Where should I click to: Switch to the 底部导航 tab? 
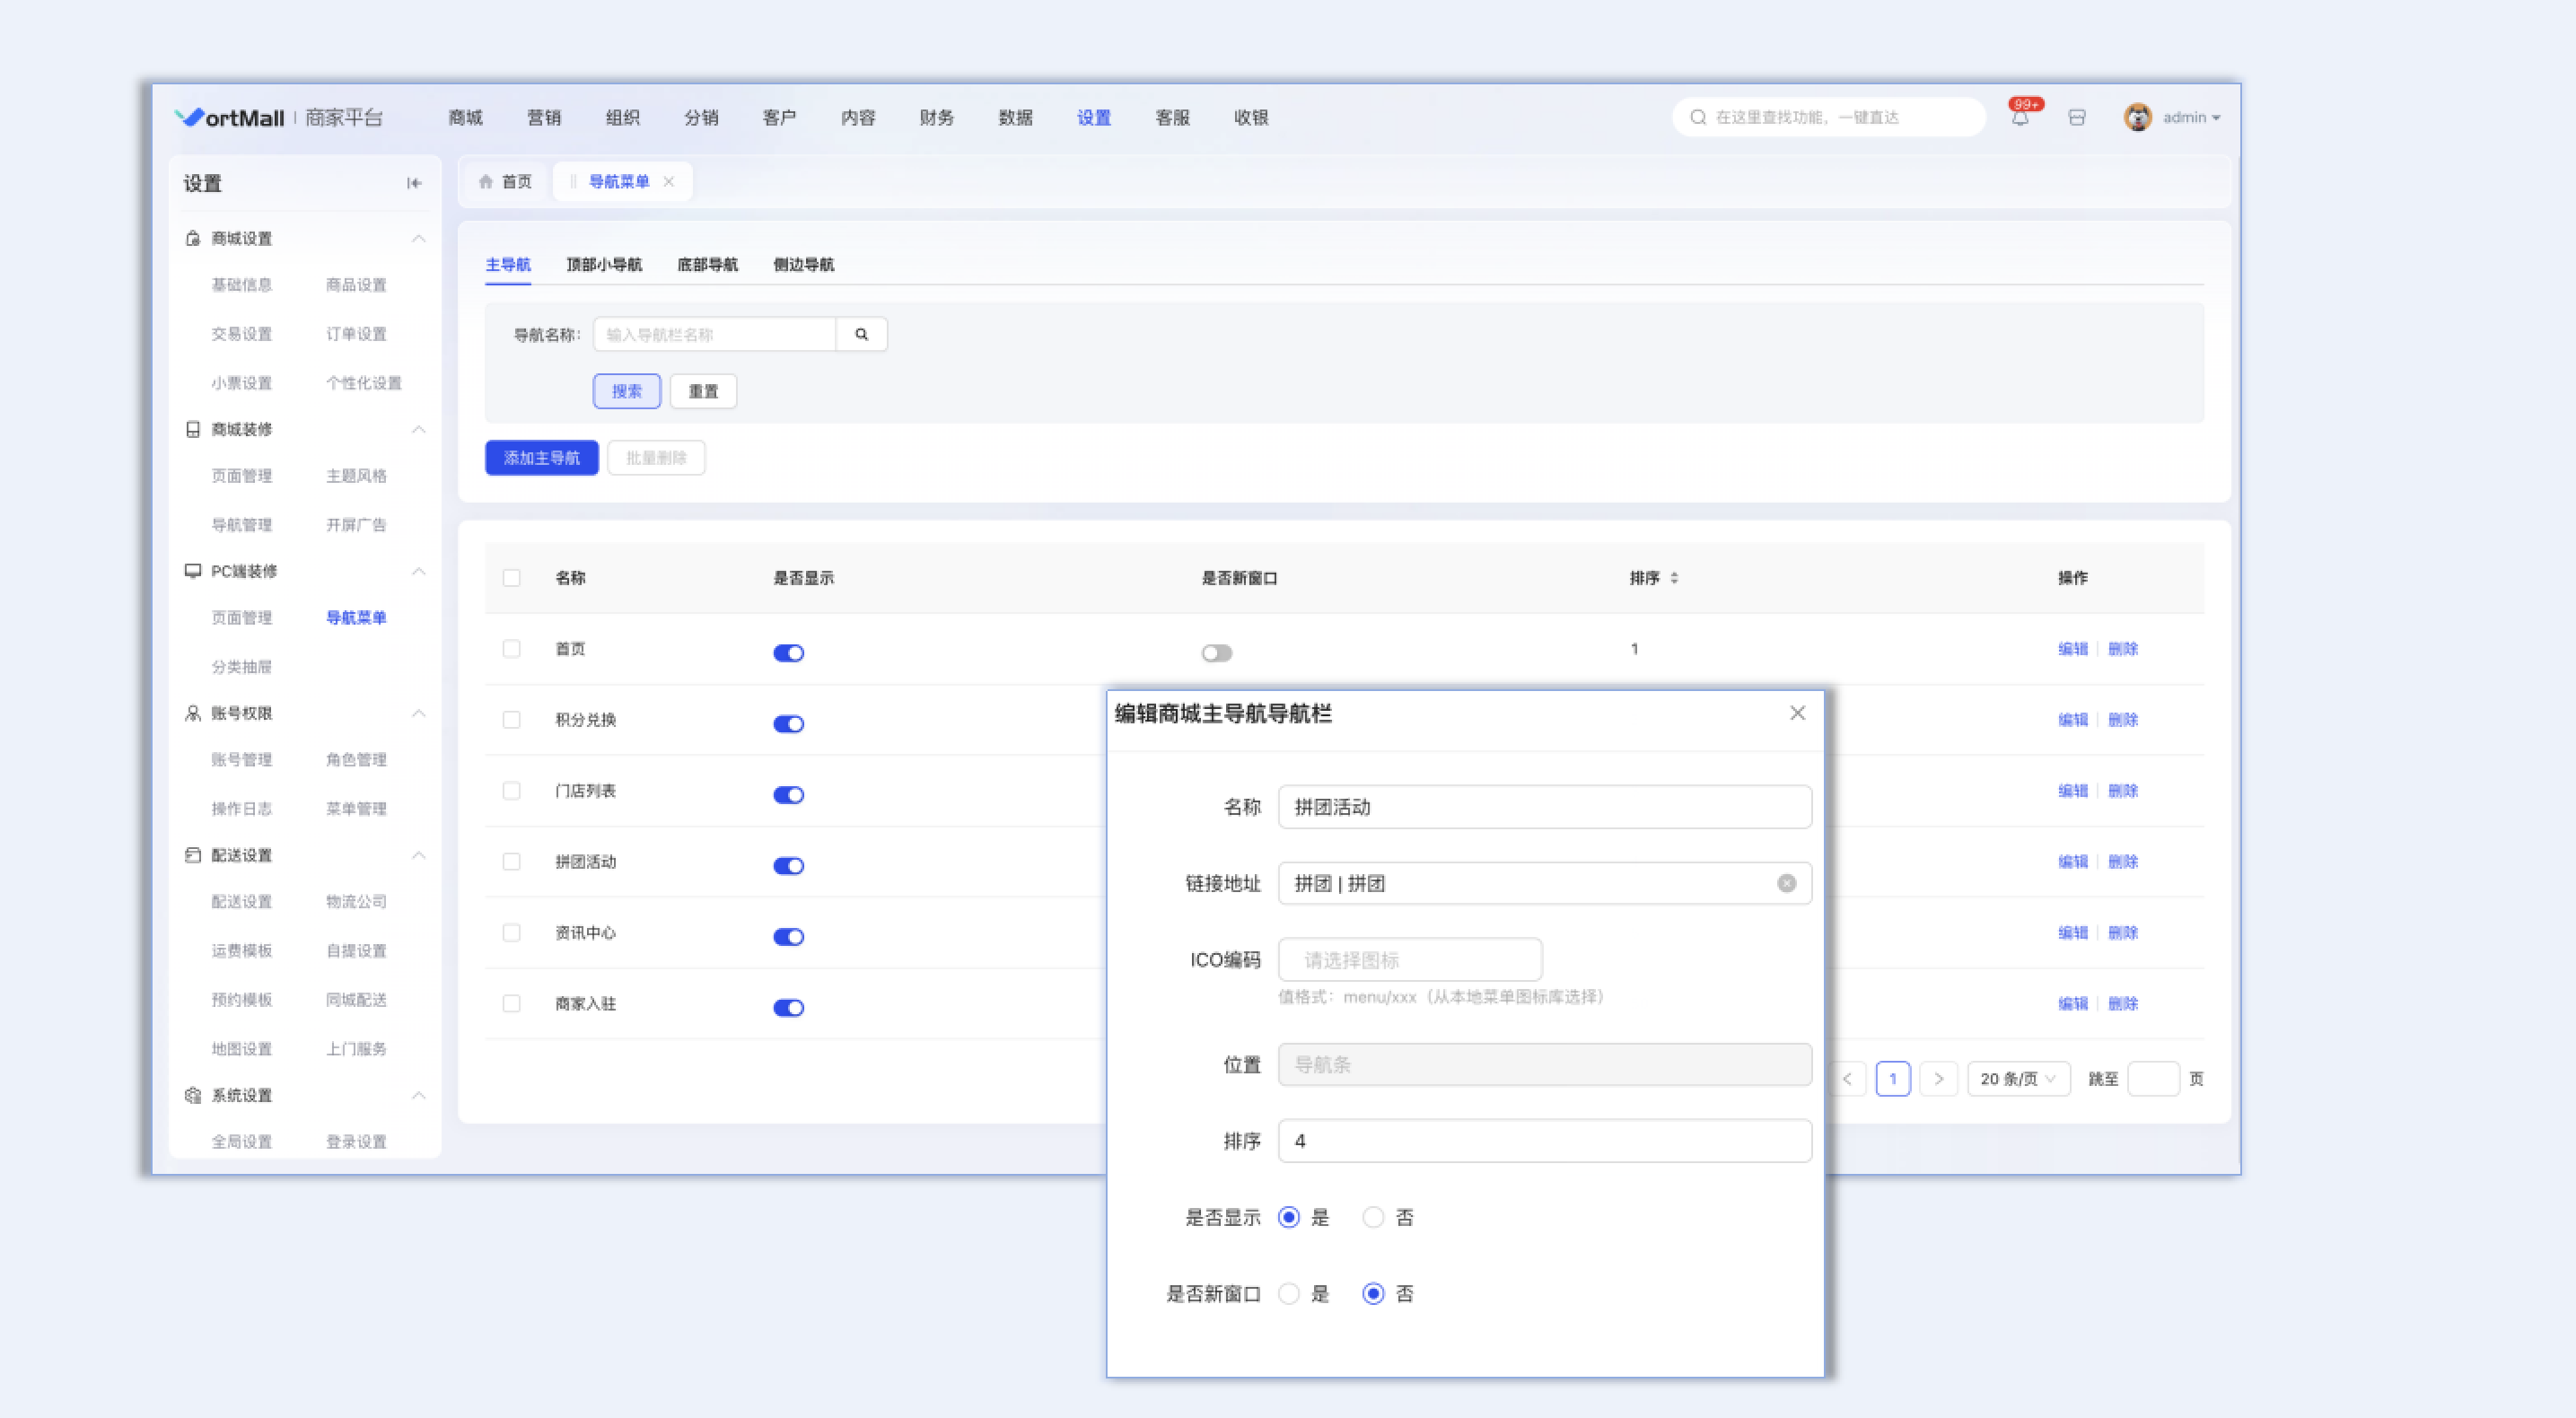[x=707, y=265]
